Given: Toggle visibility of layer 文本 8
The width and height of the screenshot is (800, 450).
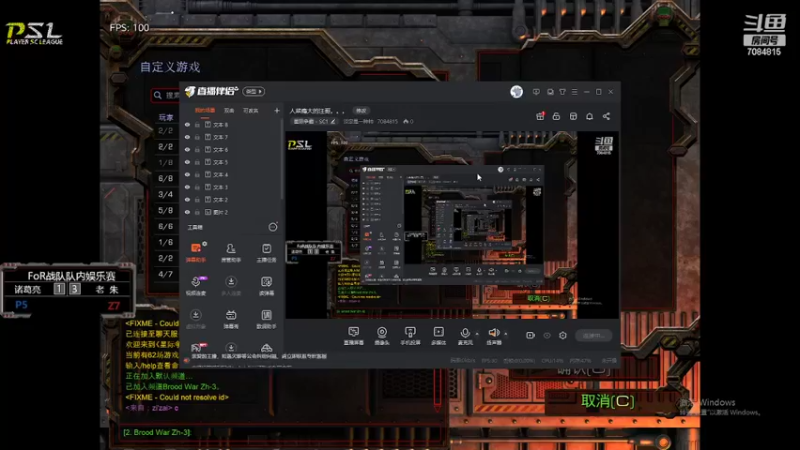Looking at the screenshot, I should 187,124.
